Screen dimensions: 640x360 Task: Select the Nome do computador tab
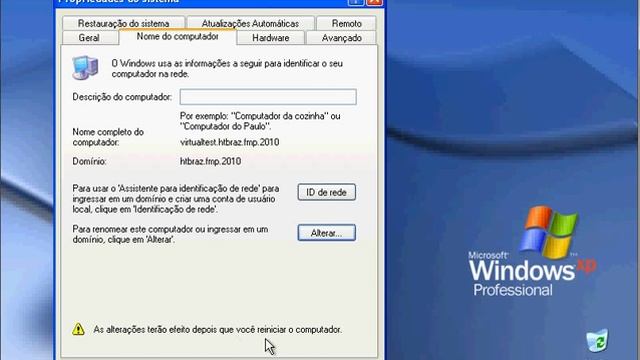(178, 36)
